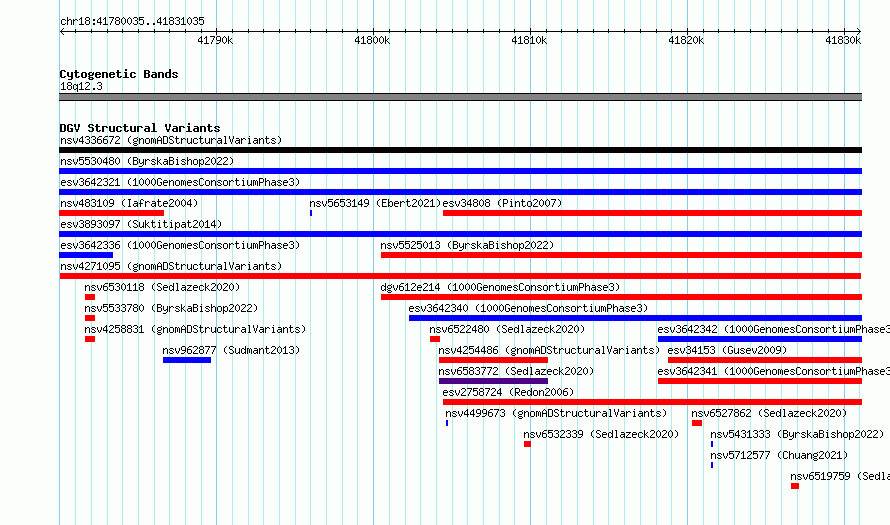Viewport: 890px width, 525px height.
Task: Click the 41810k ruler label
Action: coord(529,40)
